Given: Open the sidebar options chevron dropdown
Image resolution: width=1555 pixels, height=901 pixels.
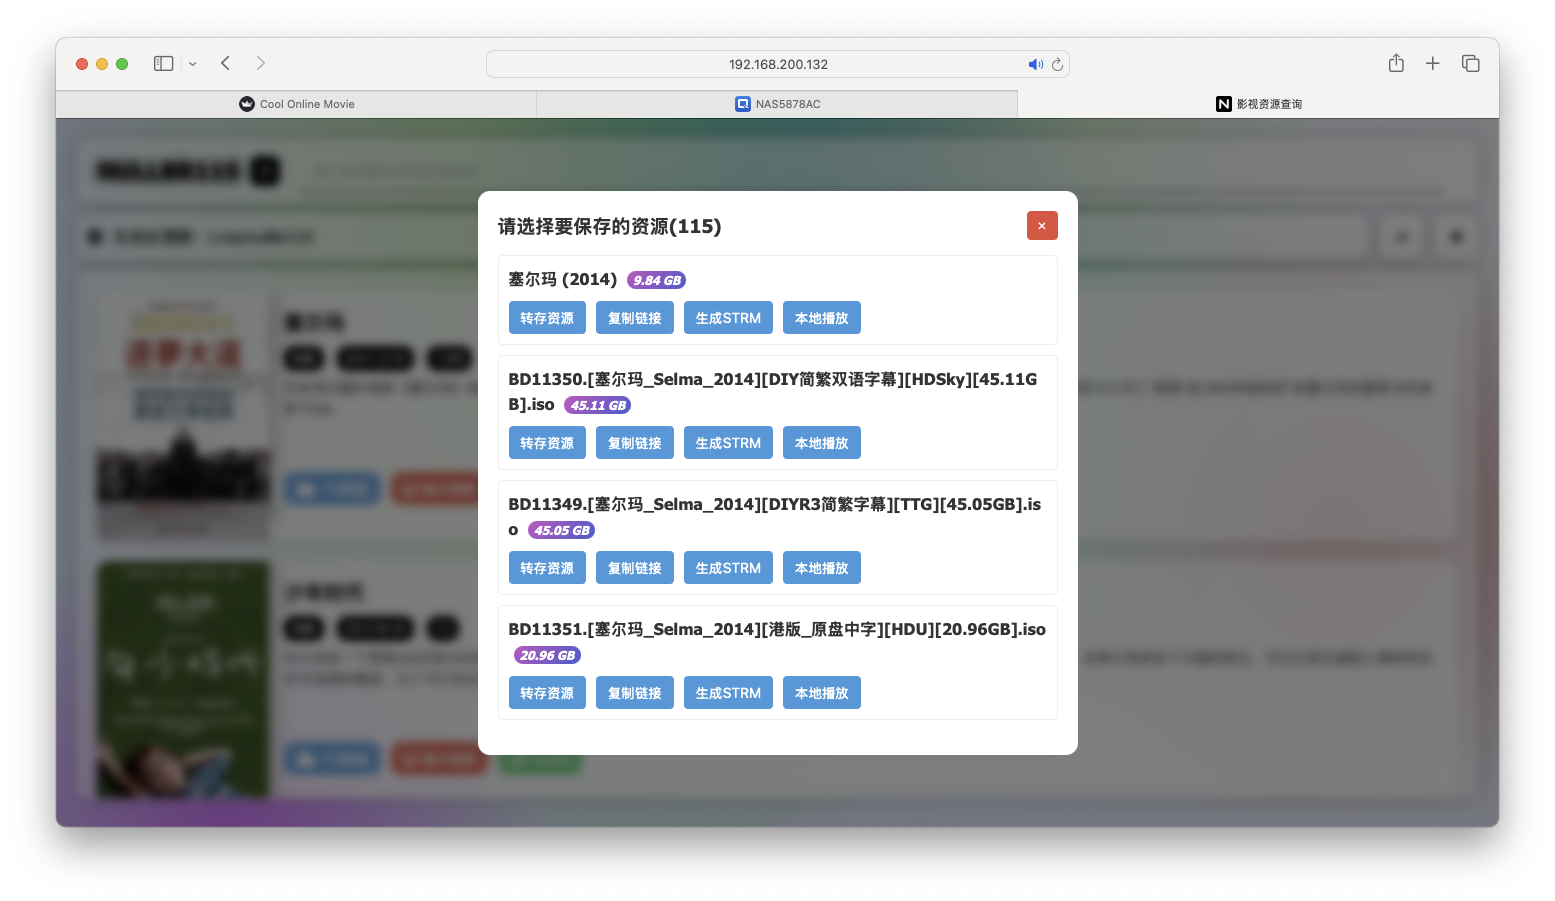Looking at the screenshot, I should click(x=192, y=63).
